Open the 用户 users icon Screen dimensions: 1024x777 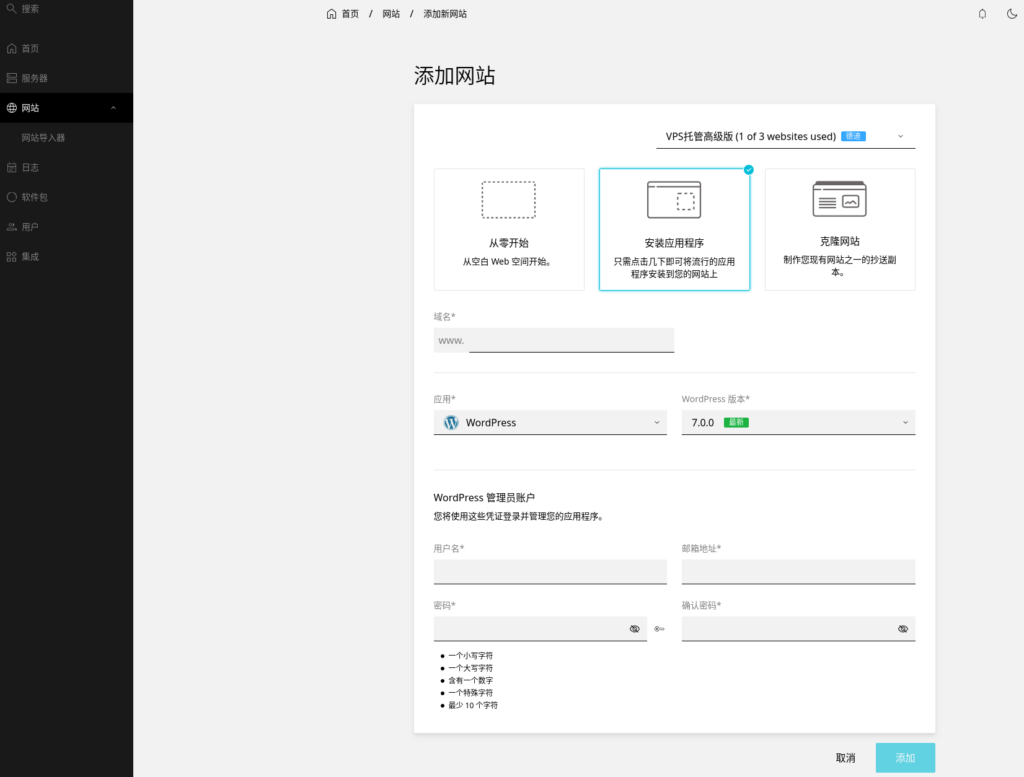(11, 227)
